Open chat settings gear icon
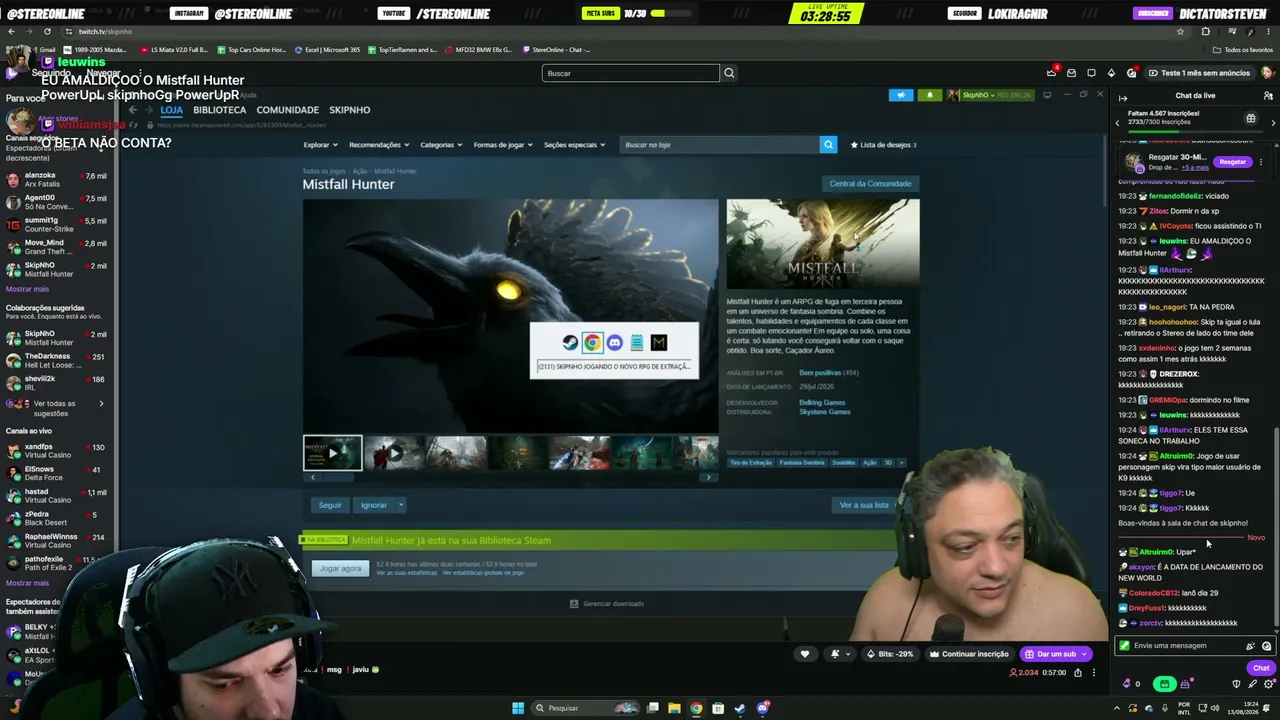Image resolution: width=1280 pixels, height=720 pixels. pyautogui.click(x=1269, y=684)
